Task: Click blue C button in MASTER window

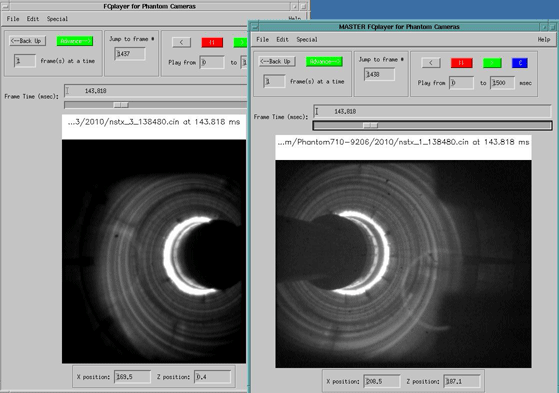Action: click(520, 63)
